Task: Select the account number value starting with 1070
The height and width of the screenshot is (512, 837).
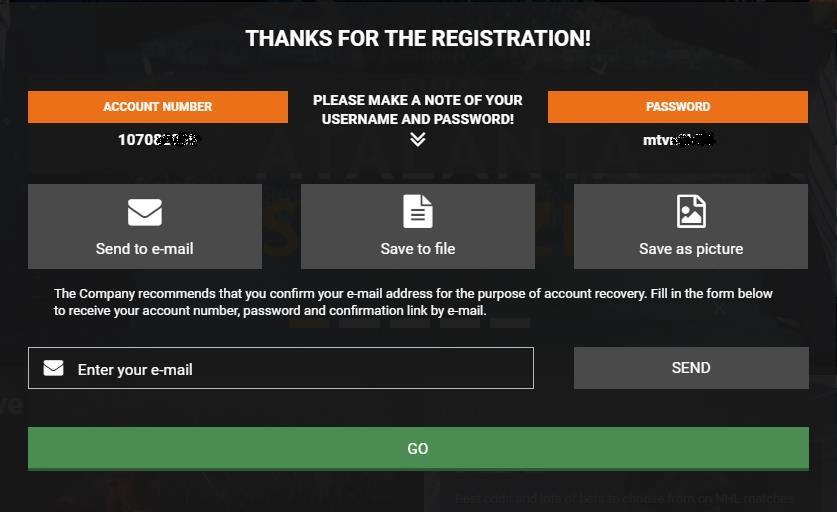Action: (158, 140)
